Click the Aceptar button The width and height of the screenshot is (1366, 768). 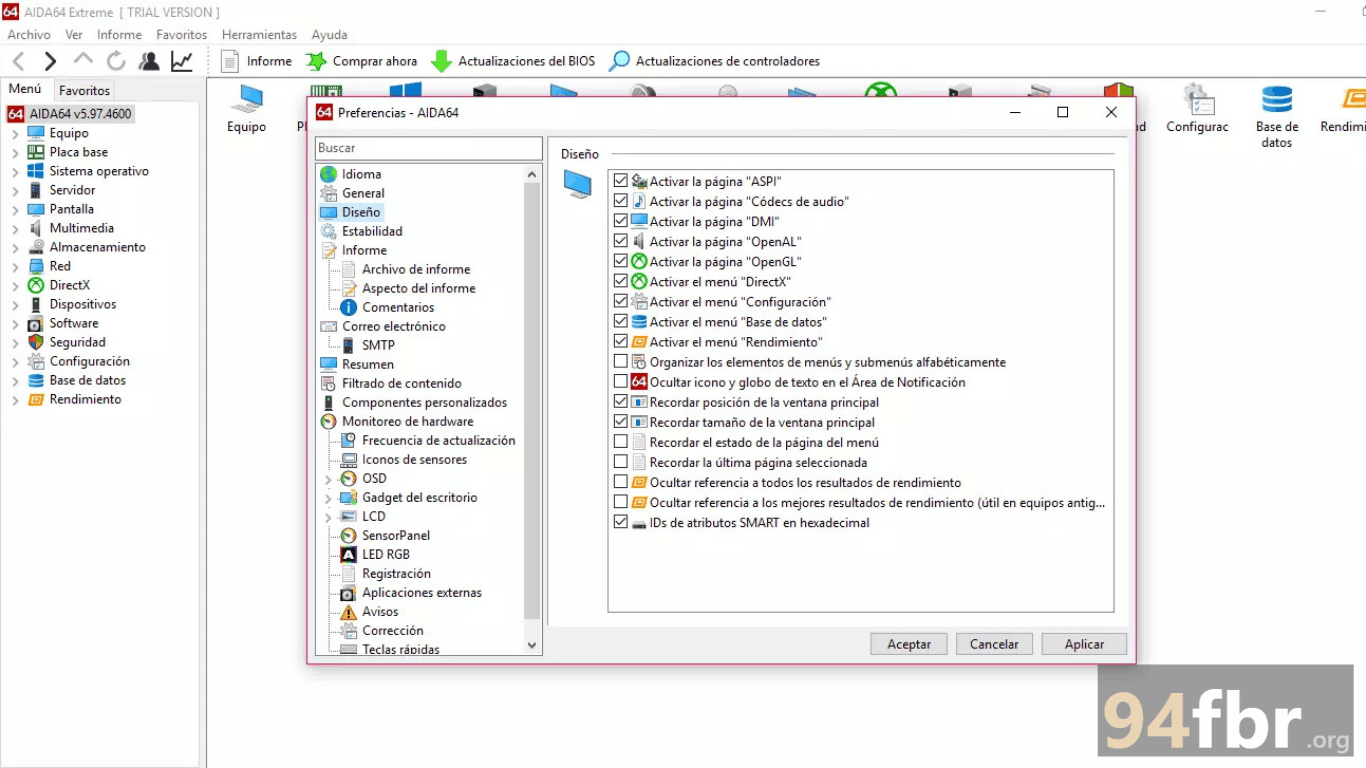[909, 644]
